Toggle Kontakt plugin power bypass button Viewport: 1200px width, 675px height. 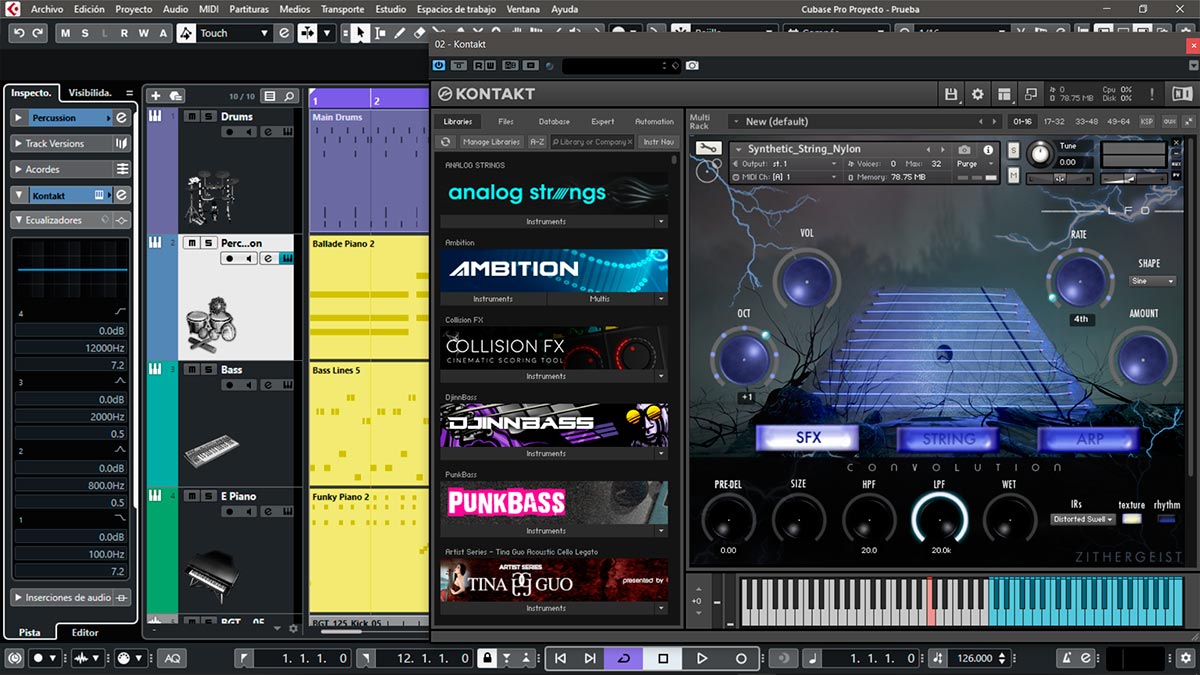[439, 66]
